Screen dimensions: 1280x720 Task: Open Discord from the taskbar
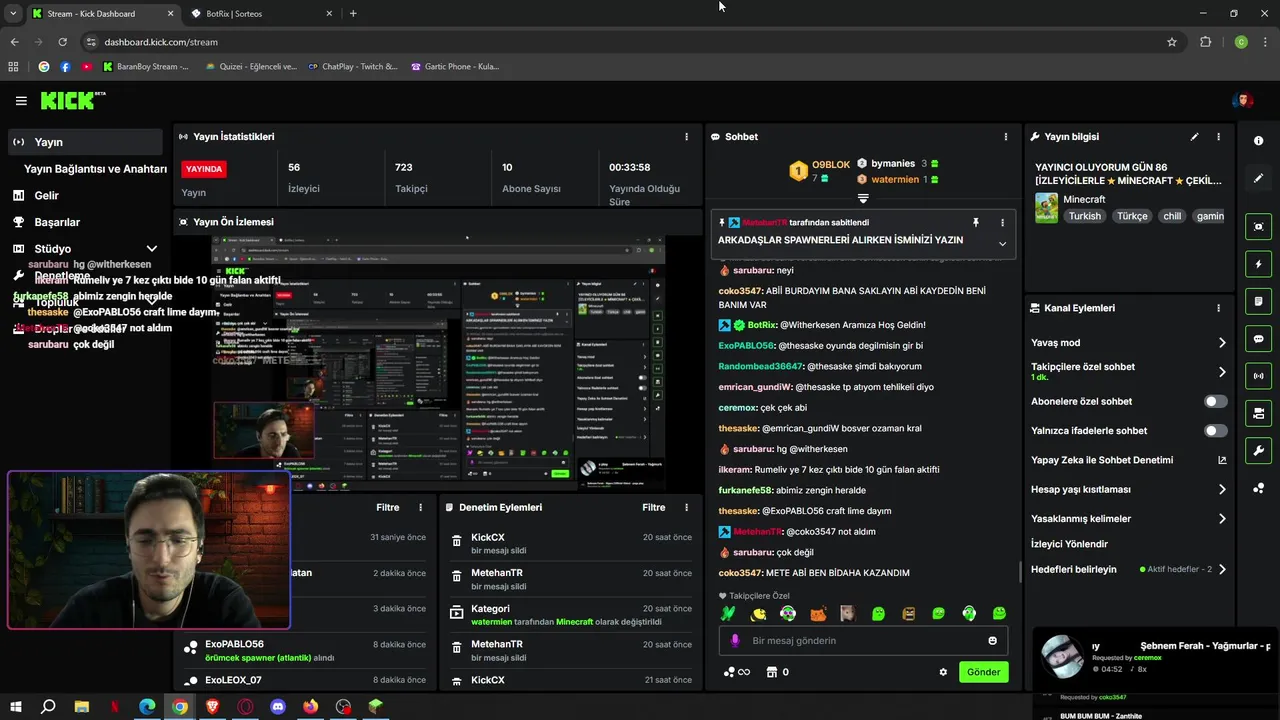[278, 707]
